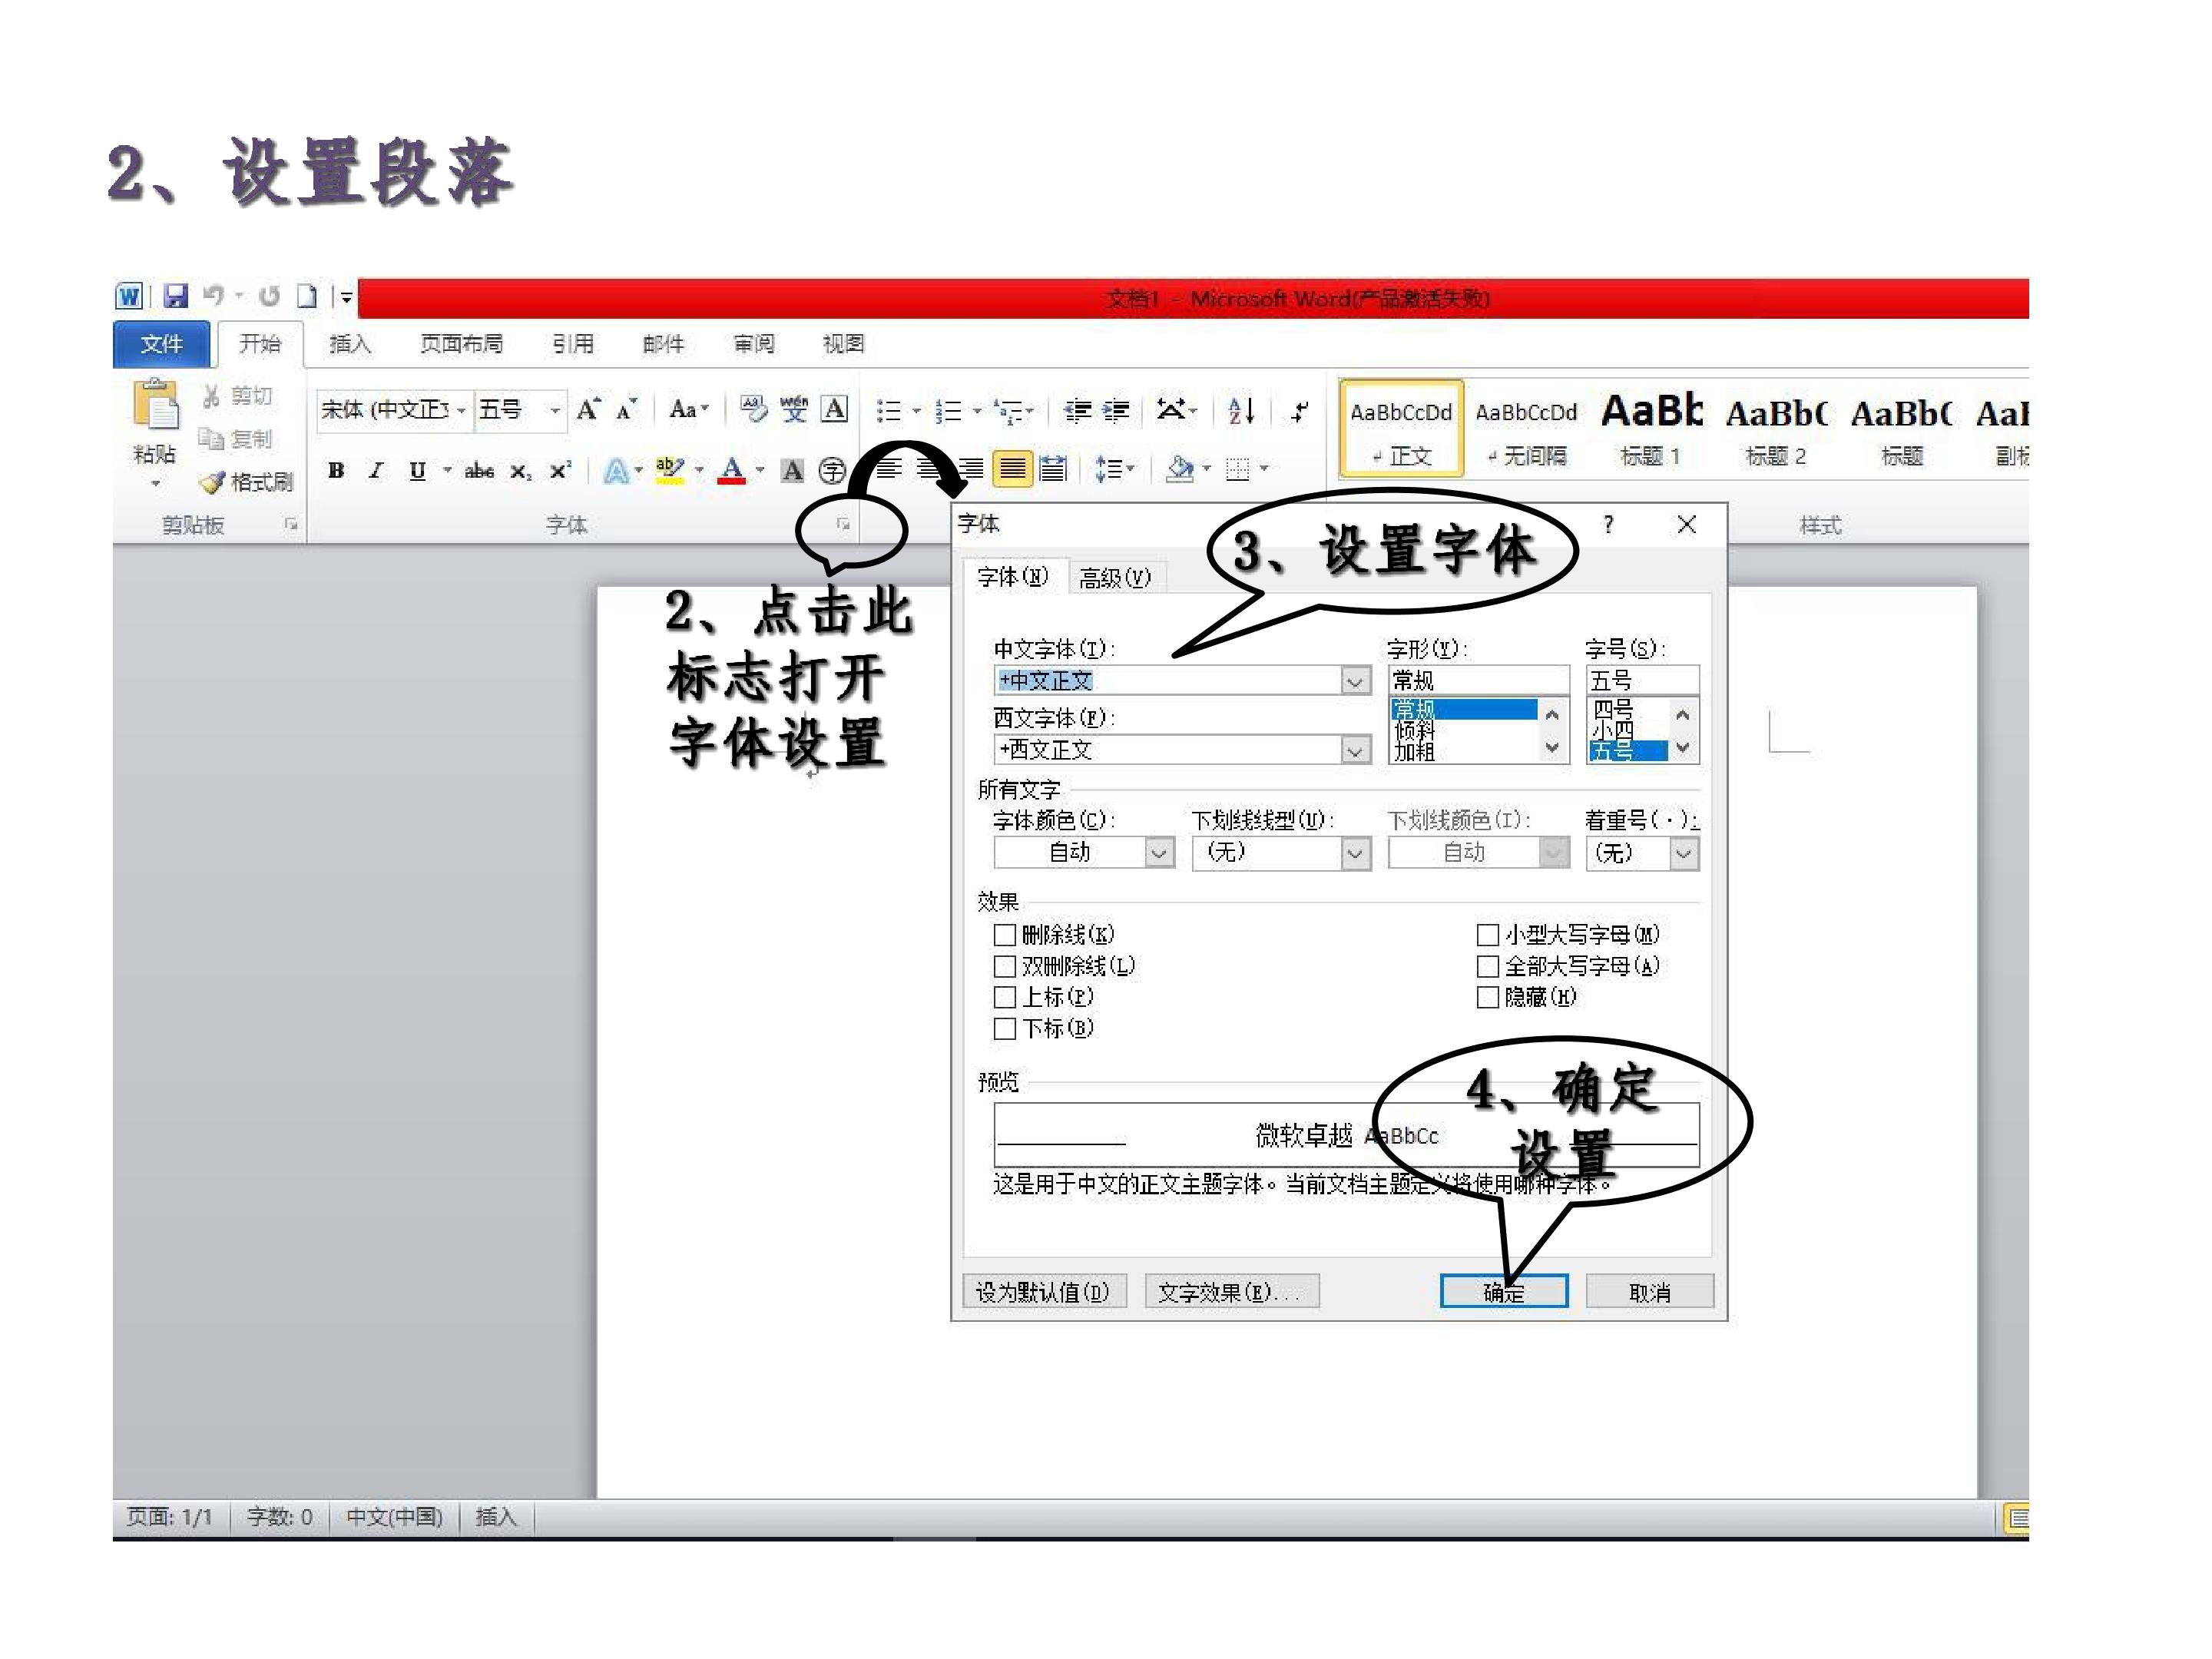The height and width of the screenshot is (1659, 2212).
Task: Switch to the 高级 tab in the font dialog
Action: coord(1115,577)
